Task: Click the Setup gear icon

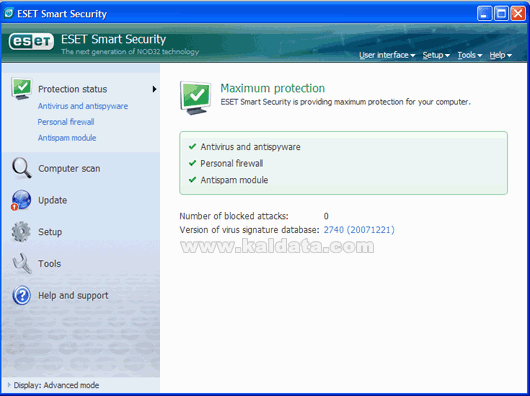Action: tap(21, 231)
